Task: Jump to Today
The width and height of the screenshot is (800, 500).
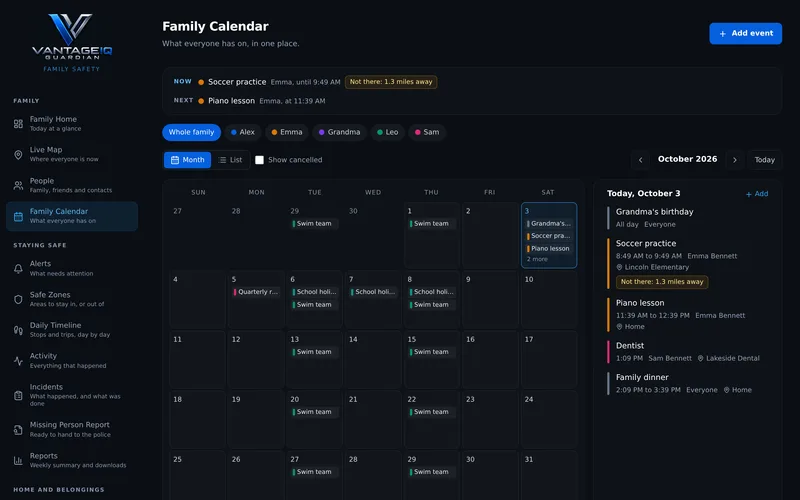Action: pyautogui.click(x=764, y=160)
